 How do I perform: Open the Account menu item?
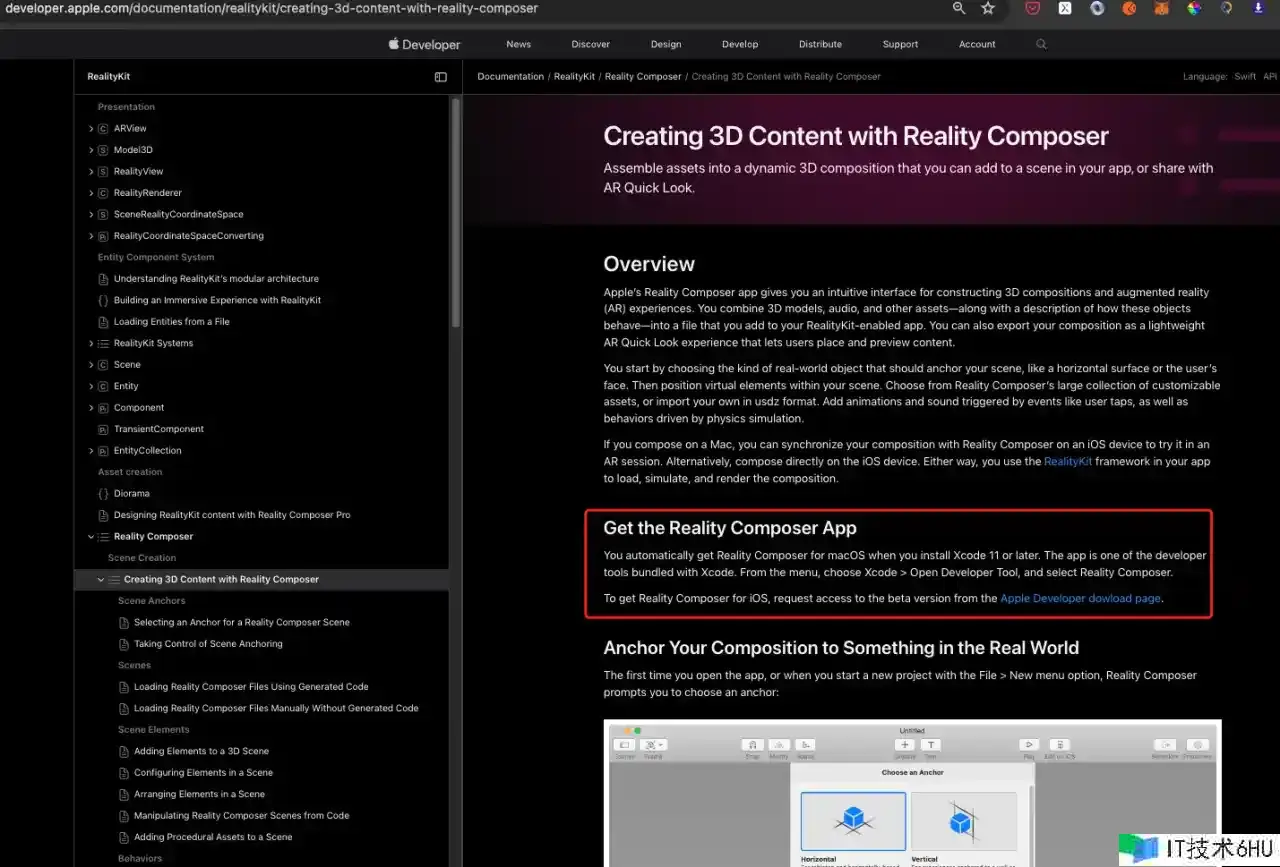[x=977, y=44]
